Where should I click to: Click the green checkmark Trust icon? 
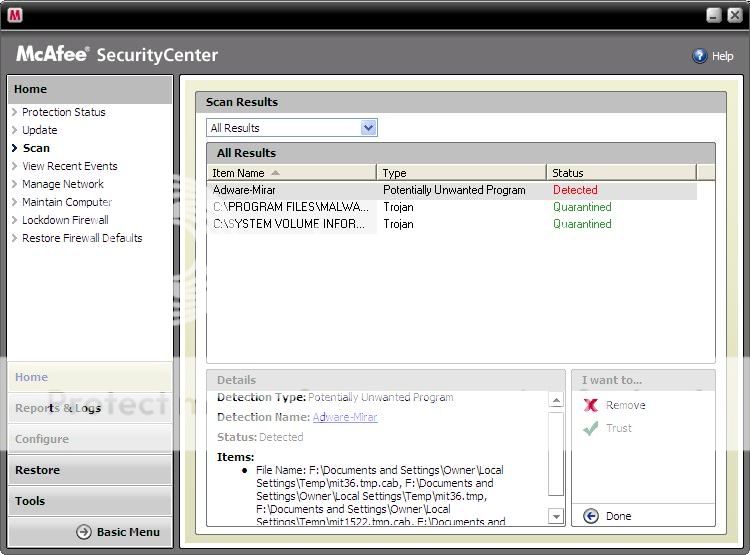tap(591, 428)
